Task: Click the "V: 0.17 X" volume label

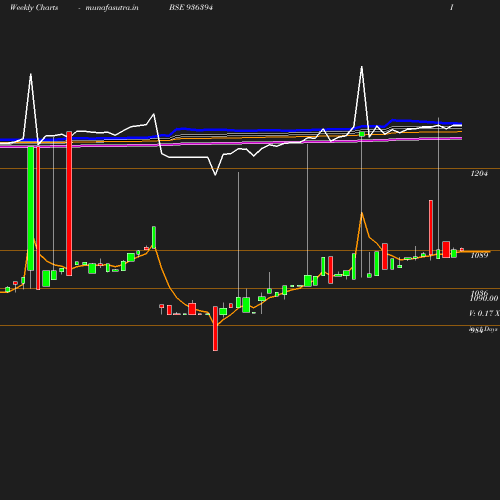Action: pyautogui.click(x=484, y=313)
